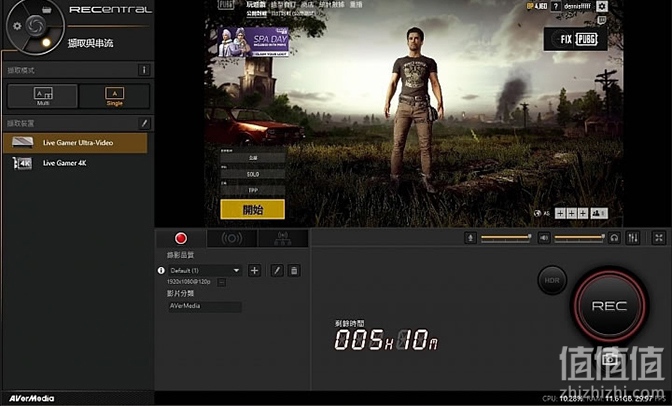Select Multi capture mode
Screen dimensions: 672x406
pos(43,96)
